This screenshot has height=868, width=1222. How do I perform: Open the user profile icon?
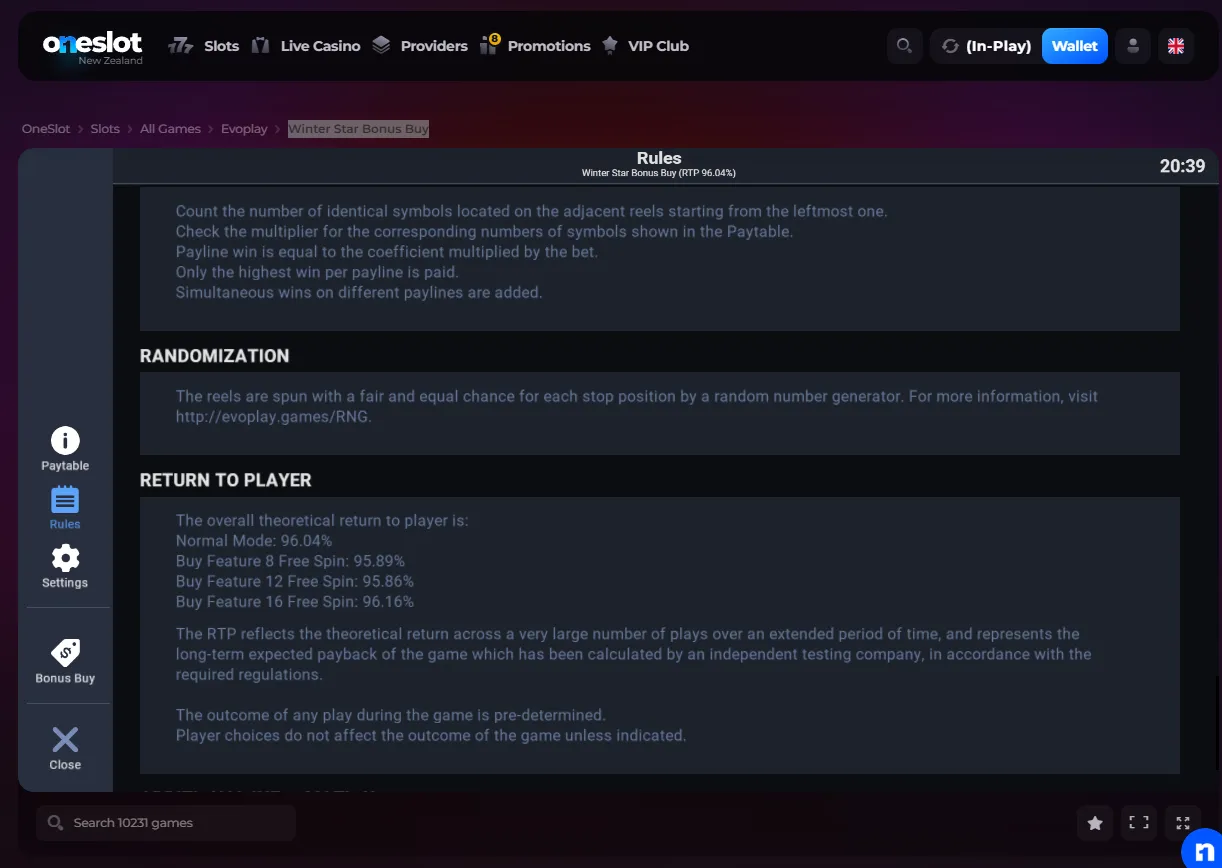(x=1133, y=46)
